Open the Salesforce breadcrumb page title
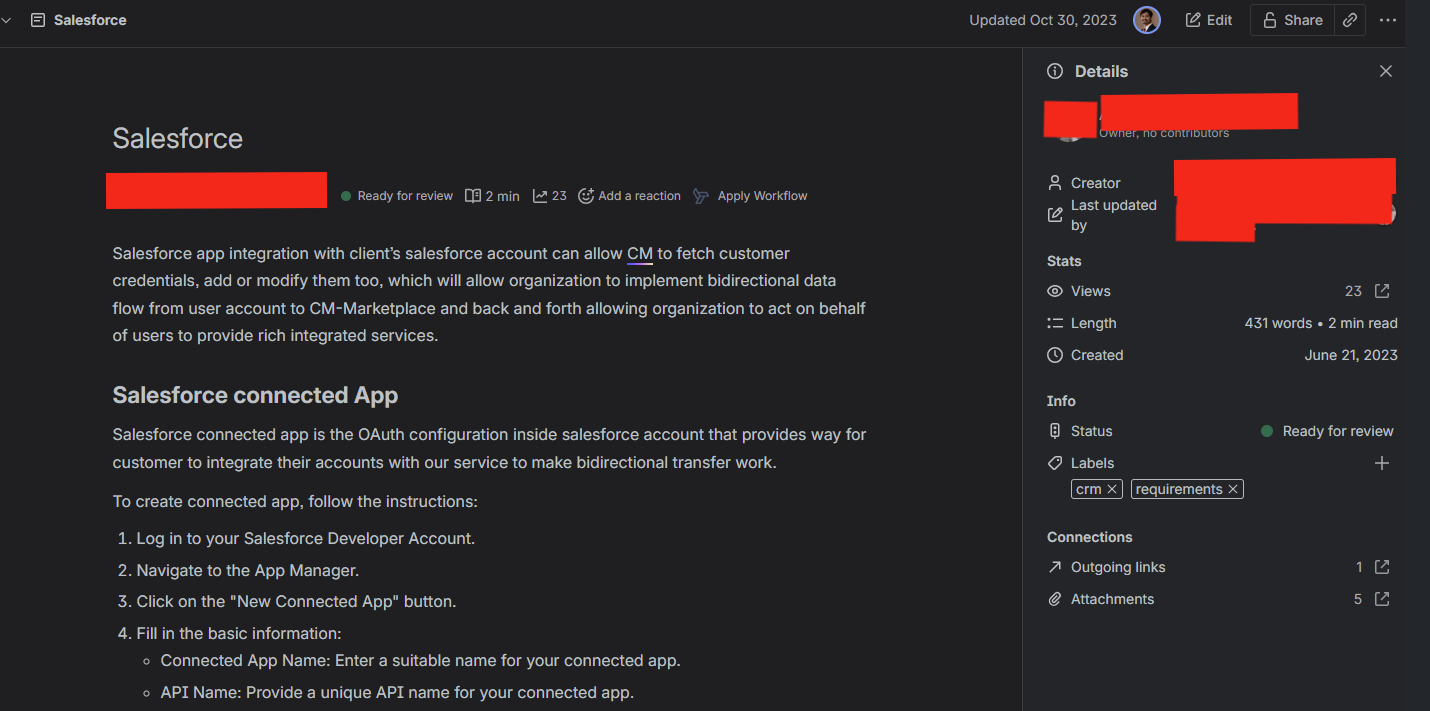Image resolution: width=1430 pixels, height=711 pixels. [x=90, y=20]
